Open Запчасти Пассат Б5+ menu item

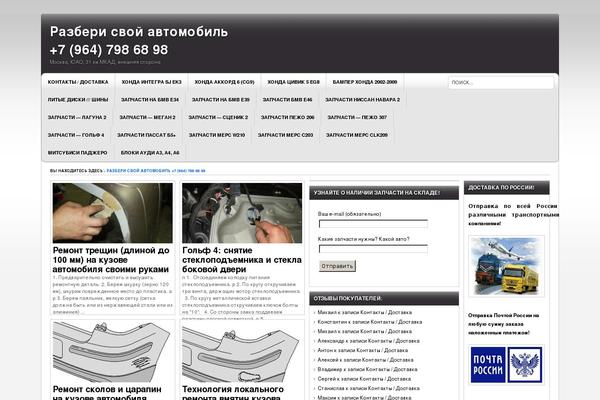(x=146, y=135)
